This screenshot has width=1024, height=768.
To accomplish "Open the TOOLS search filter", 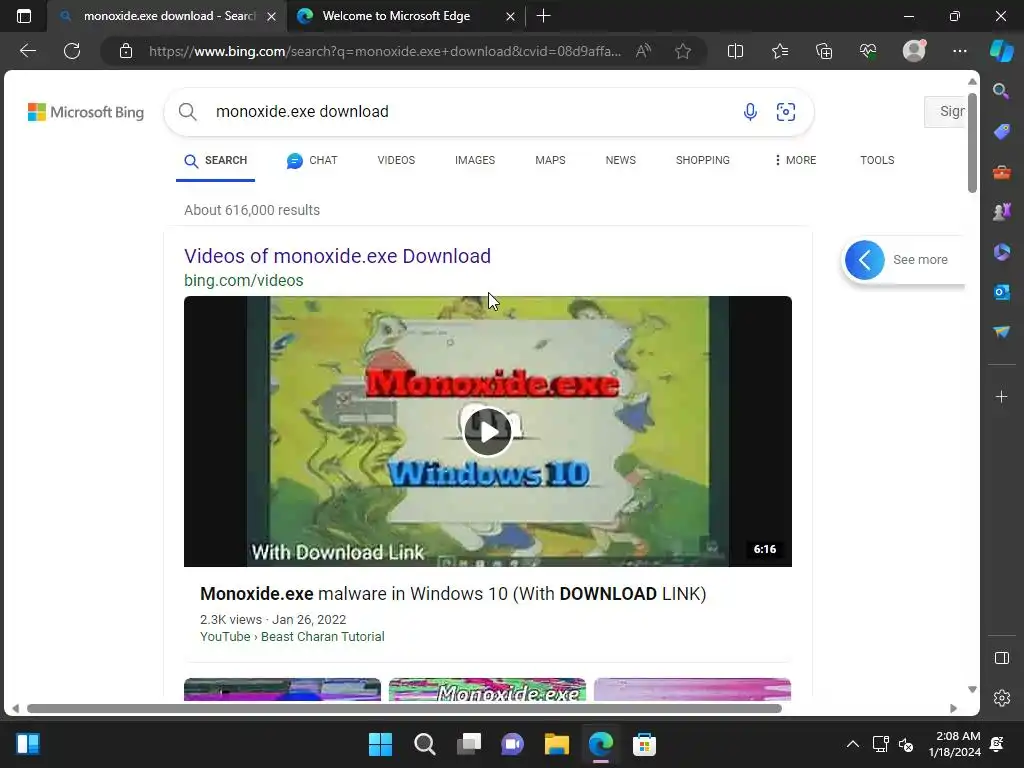I will click(877, 160).
